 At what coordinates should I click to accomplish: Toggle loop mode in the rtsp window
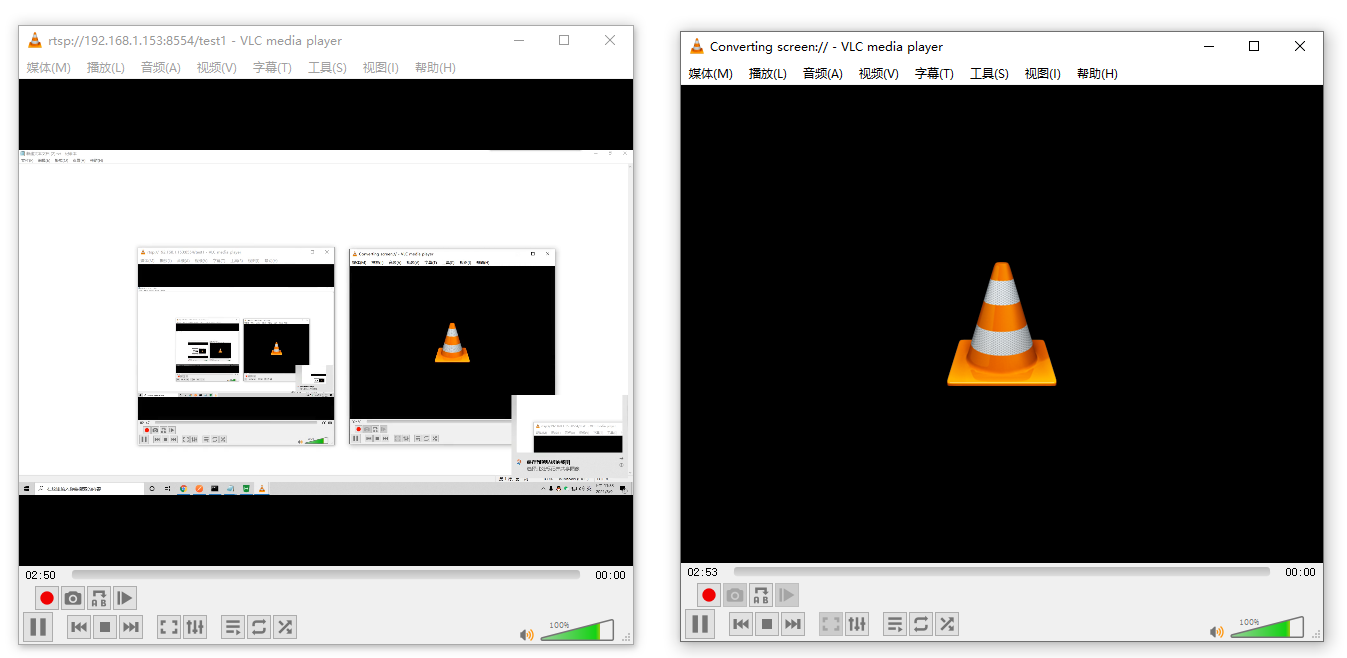(259, 627)
